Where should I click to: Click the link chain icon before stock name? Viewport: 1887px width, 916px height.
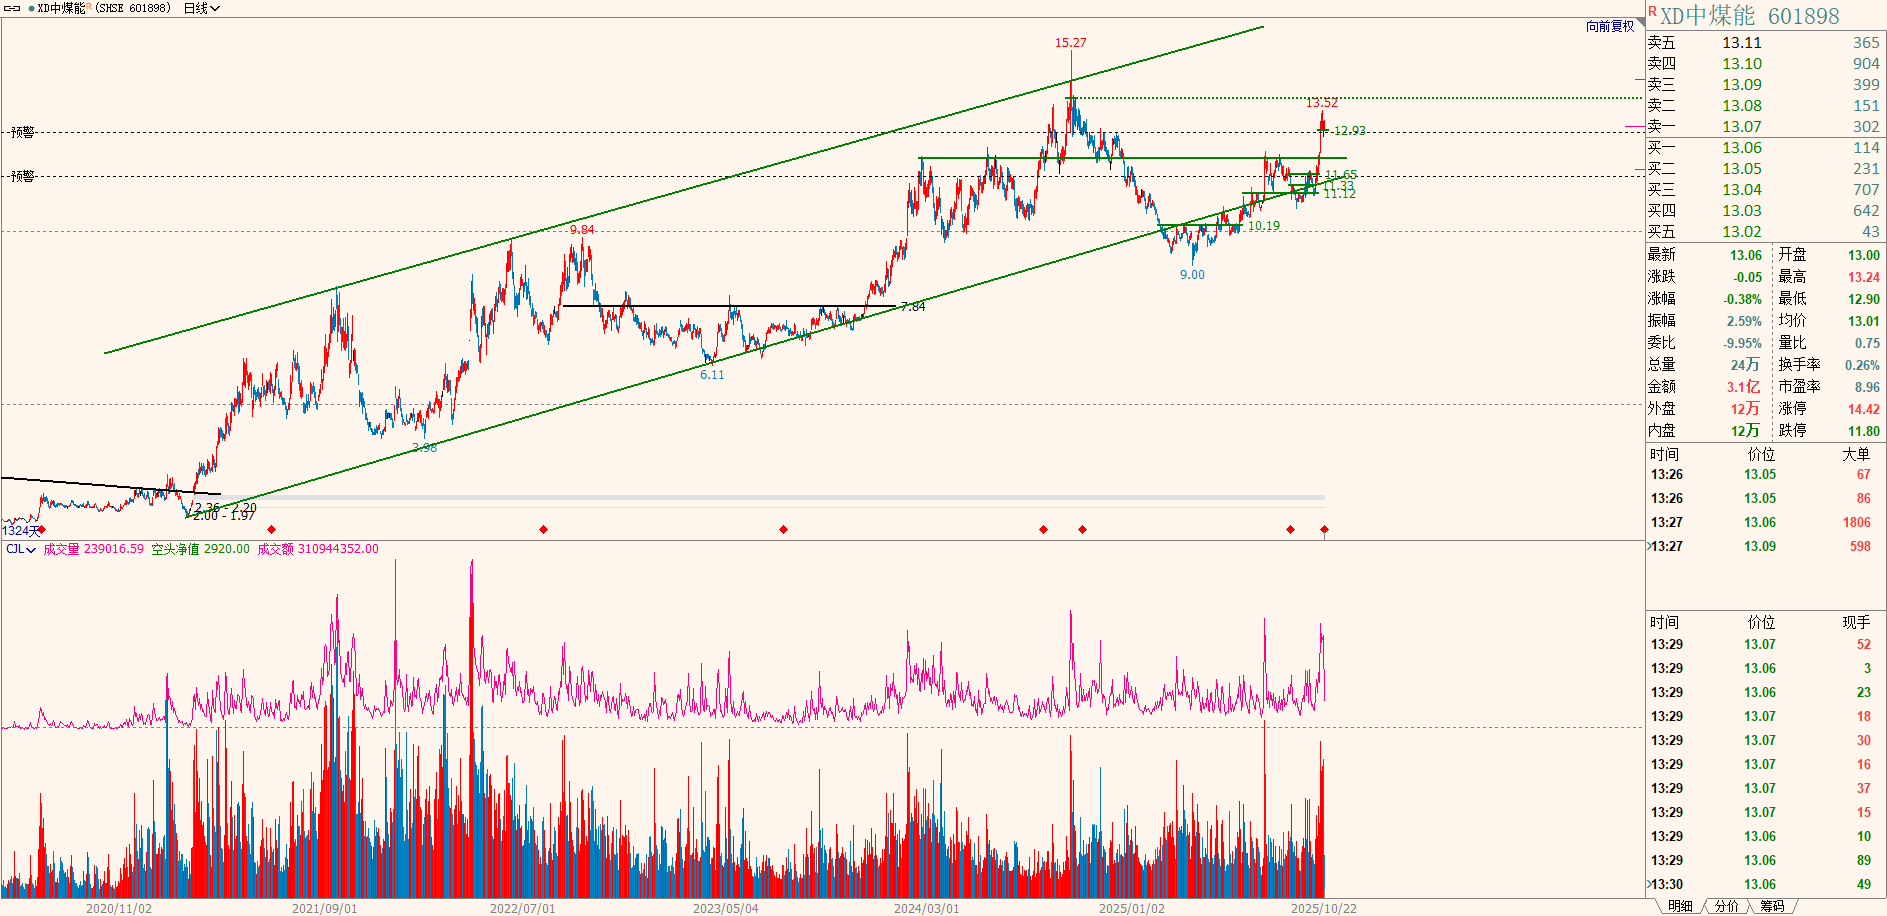13,8
